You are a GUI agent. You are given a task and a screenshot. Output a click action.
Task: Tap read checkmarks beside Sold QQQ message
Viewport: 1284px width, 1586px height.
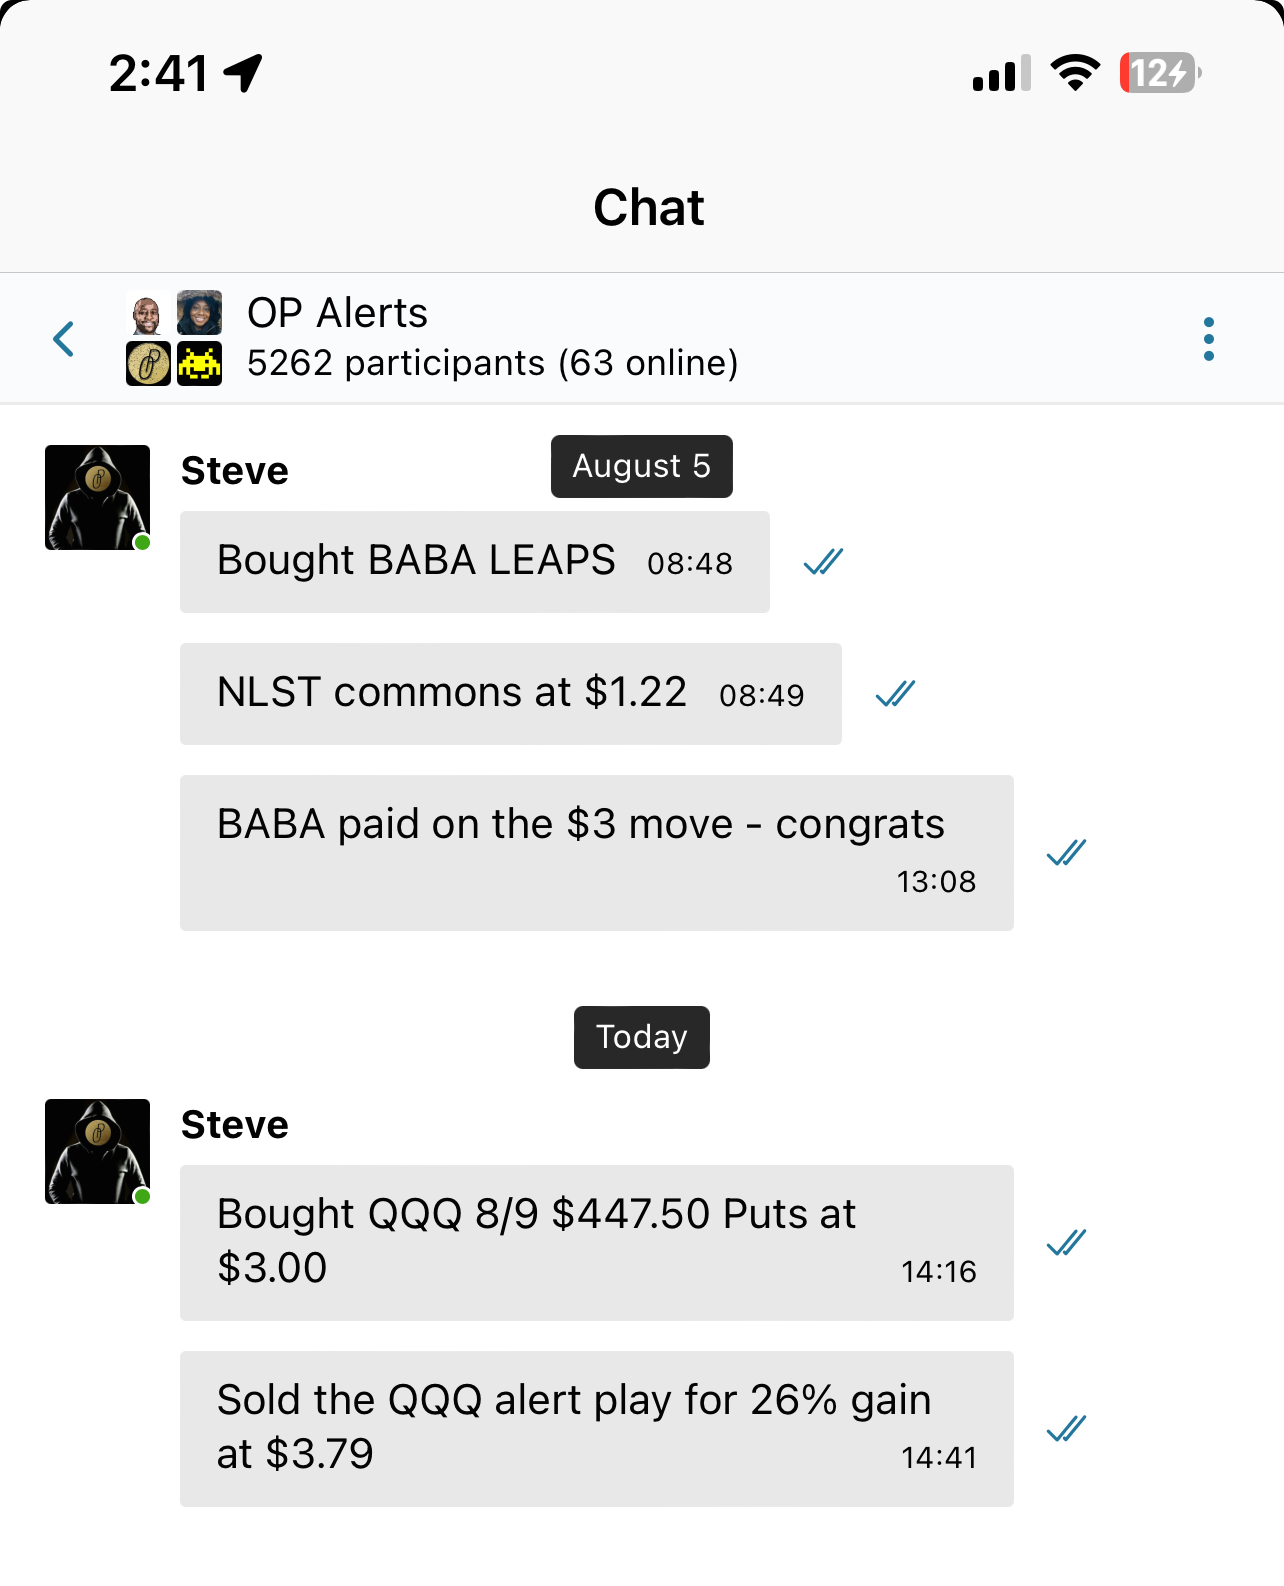click(x=1066, y=1429)
